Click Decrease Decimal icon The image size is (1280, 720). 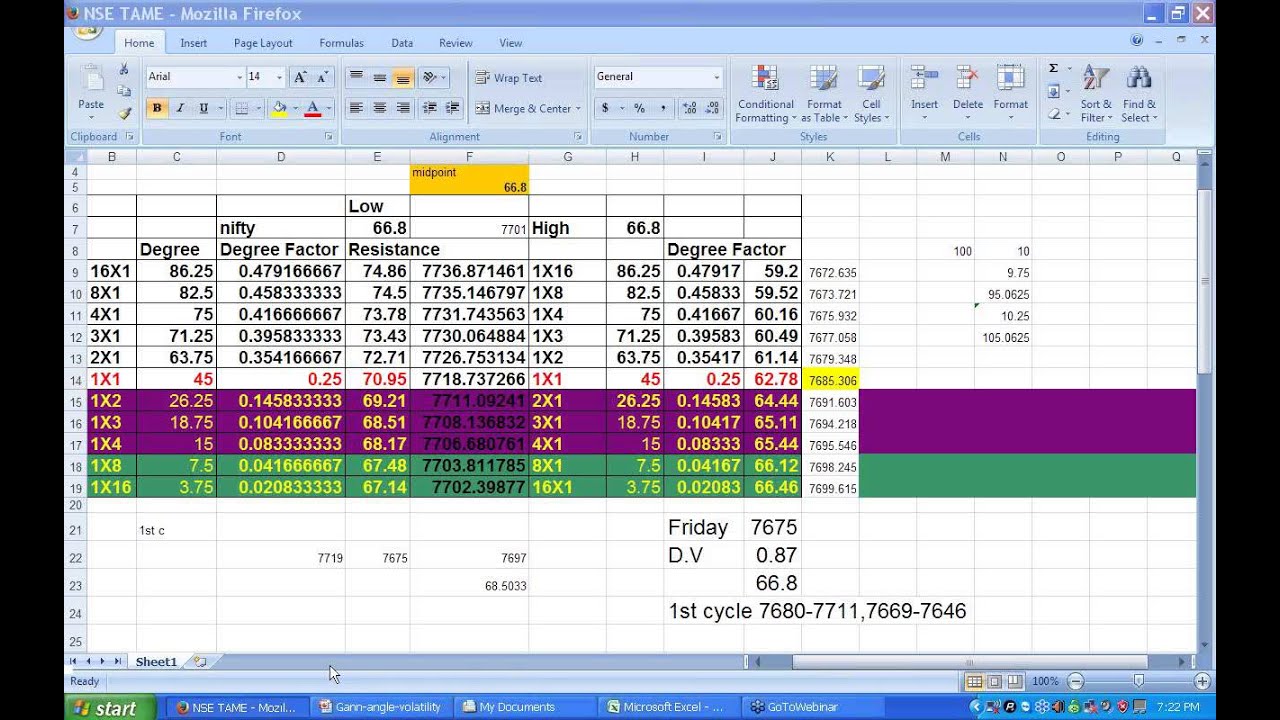713,108
